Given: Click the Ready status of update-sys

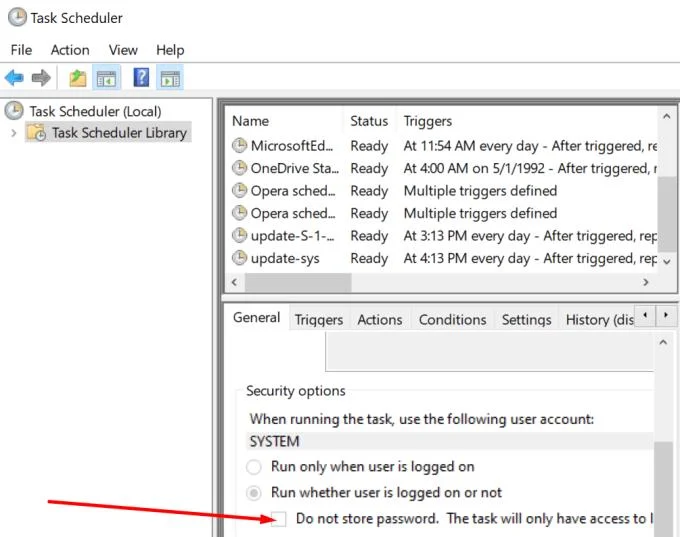Looking at the screenshot, I should pyautogui.click(x=369, y=259).
